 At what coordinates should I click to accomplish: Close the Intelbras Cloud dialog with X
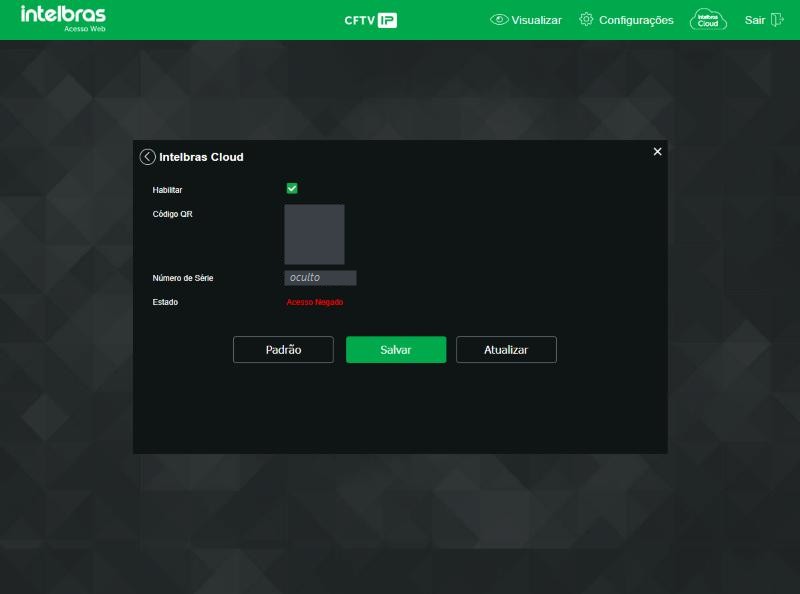657,152
